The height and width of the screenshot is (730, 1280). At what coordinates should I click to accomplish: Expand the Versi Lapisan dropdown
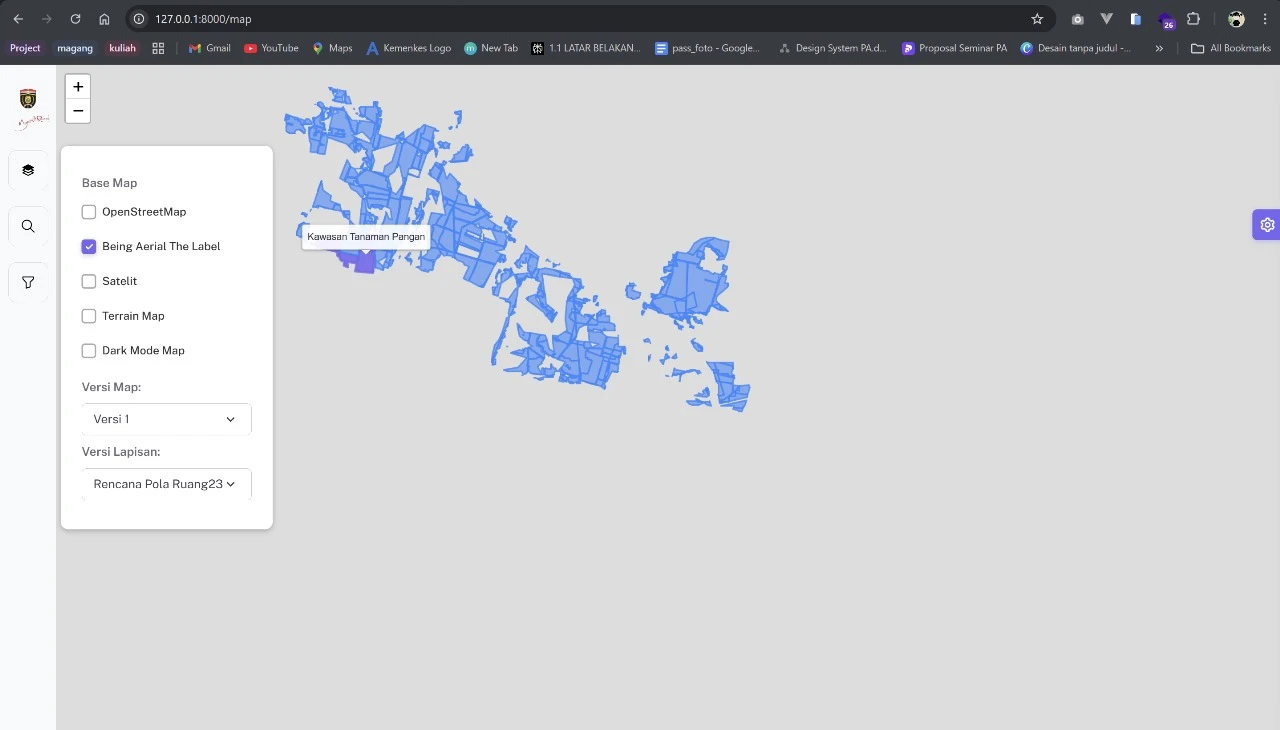coord(165,484)
